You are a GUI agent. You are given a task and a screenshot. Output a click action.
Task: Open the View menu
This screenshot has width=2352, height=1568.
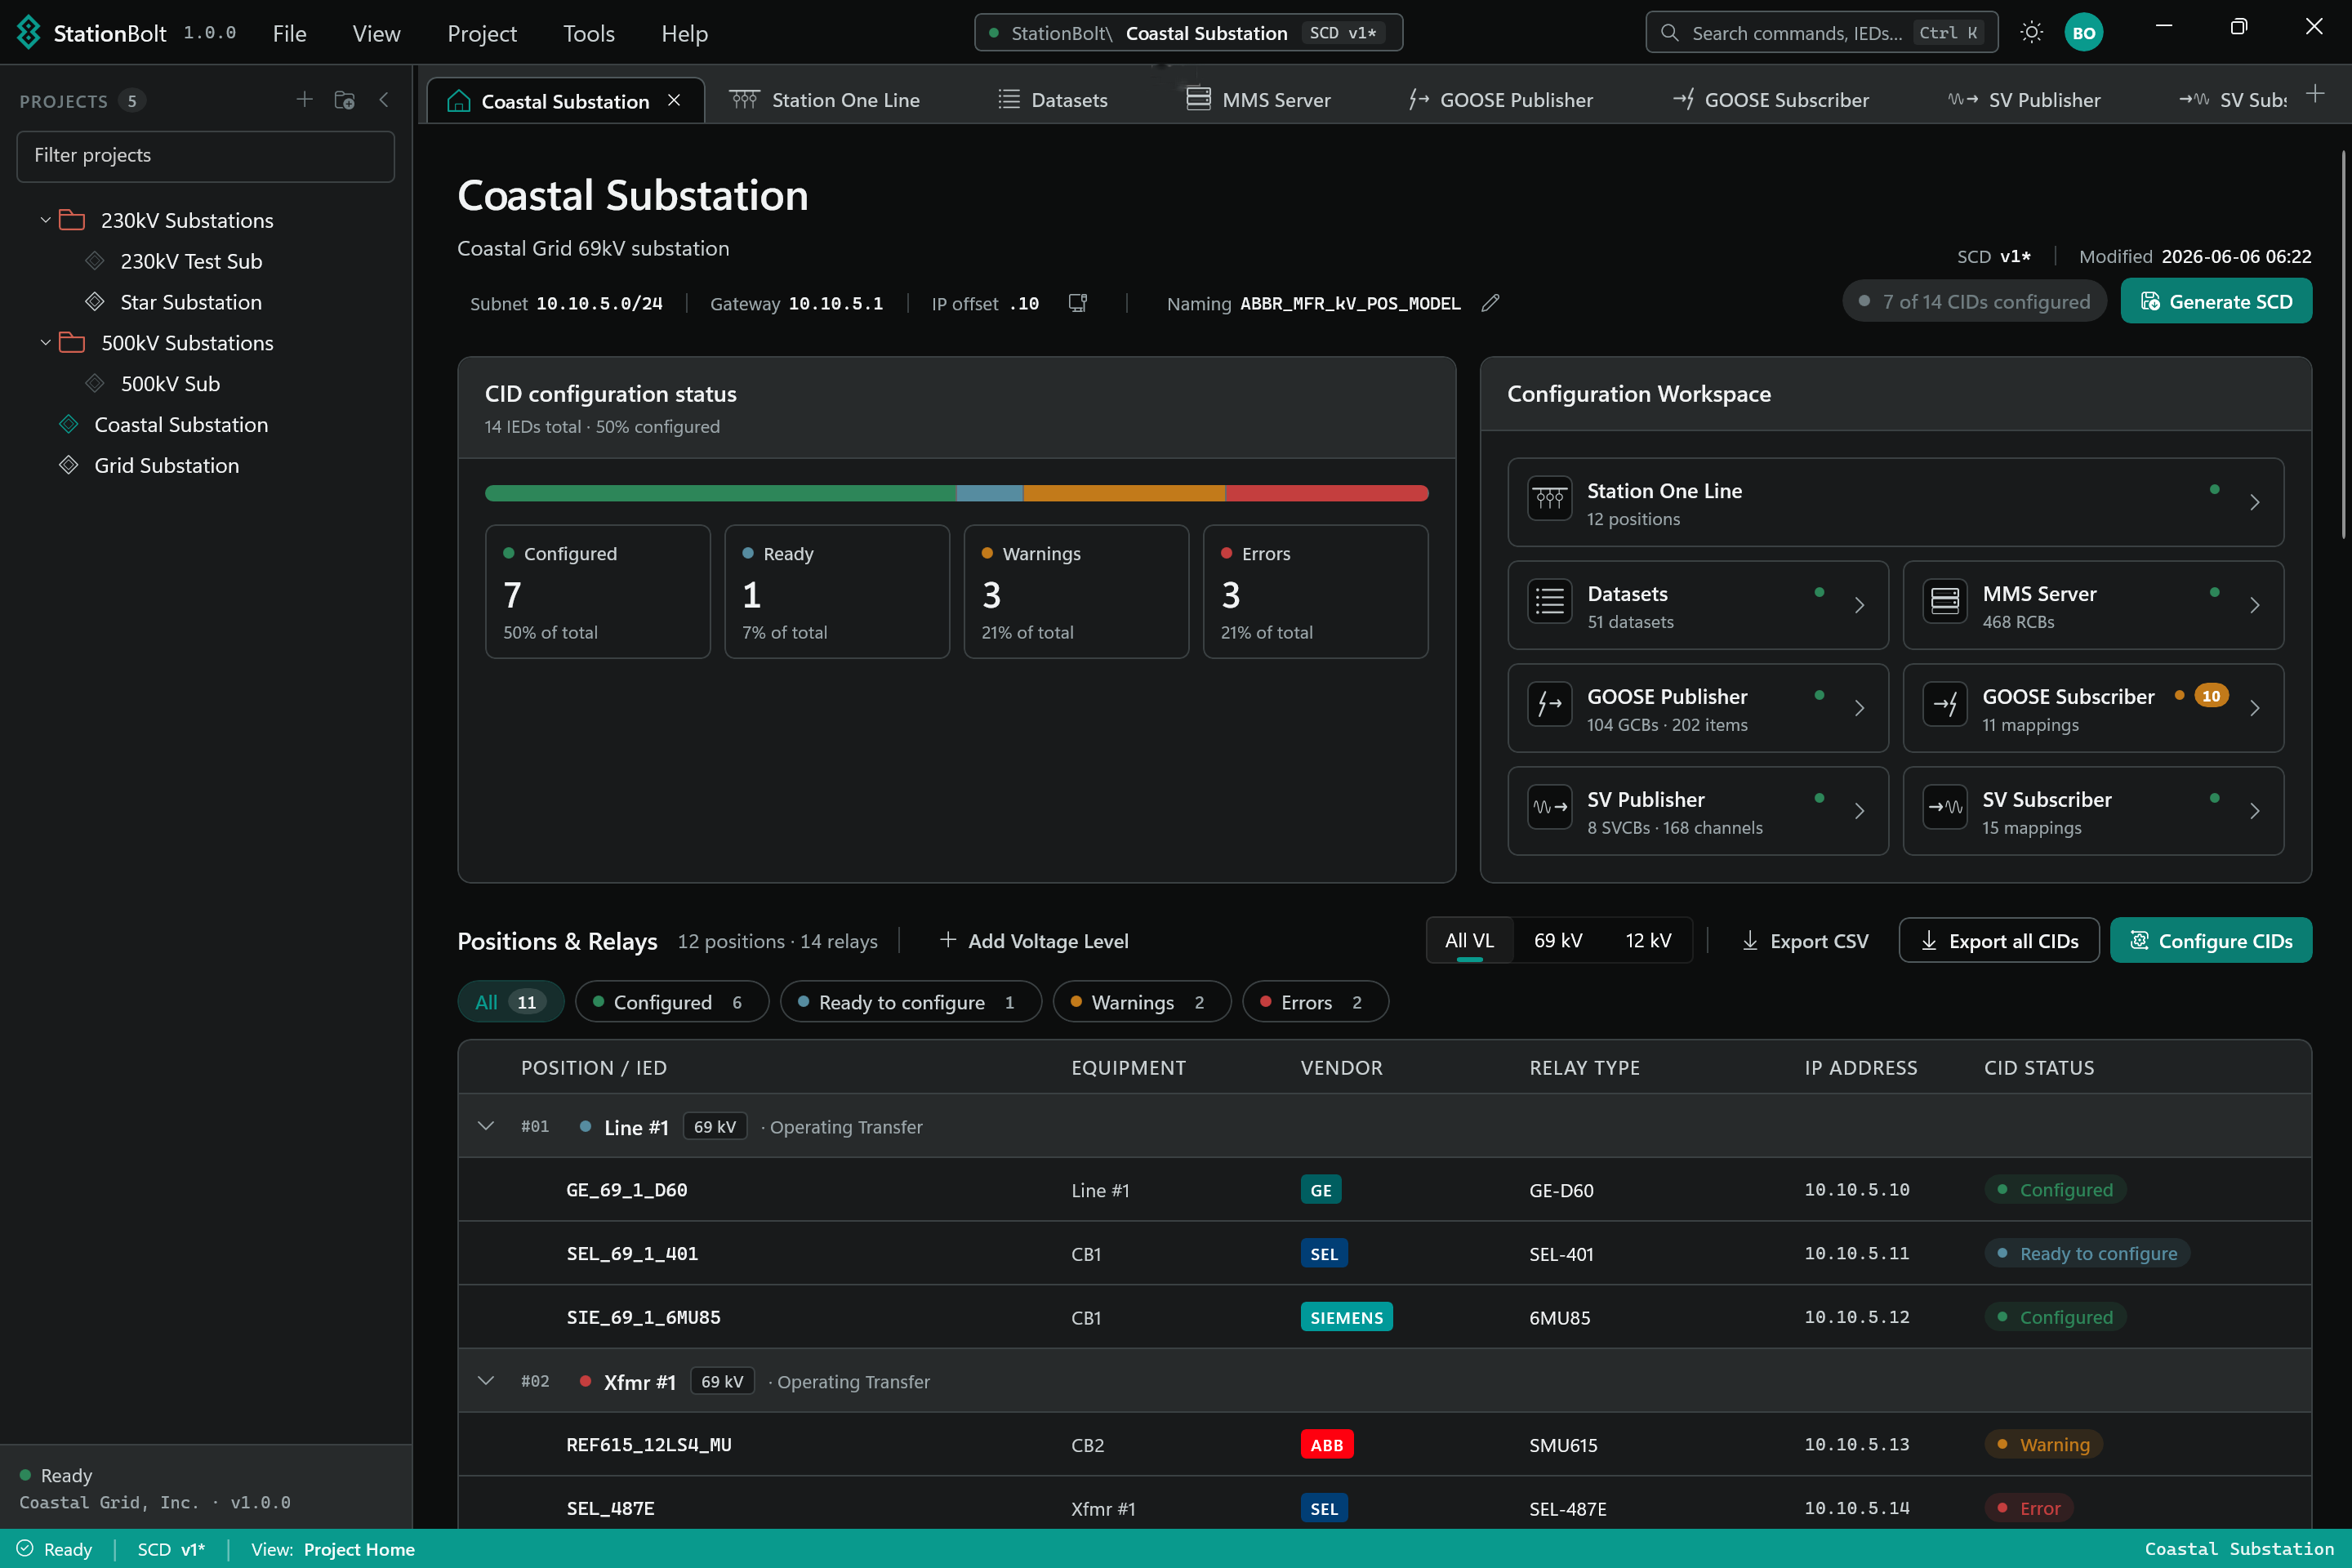pyautogui.click(x=376, y=33)
